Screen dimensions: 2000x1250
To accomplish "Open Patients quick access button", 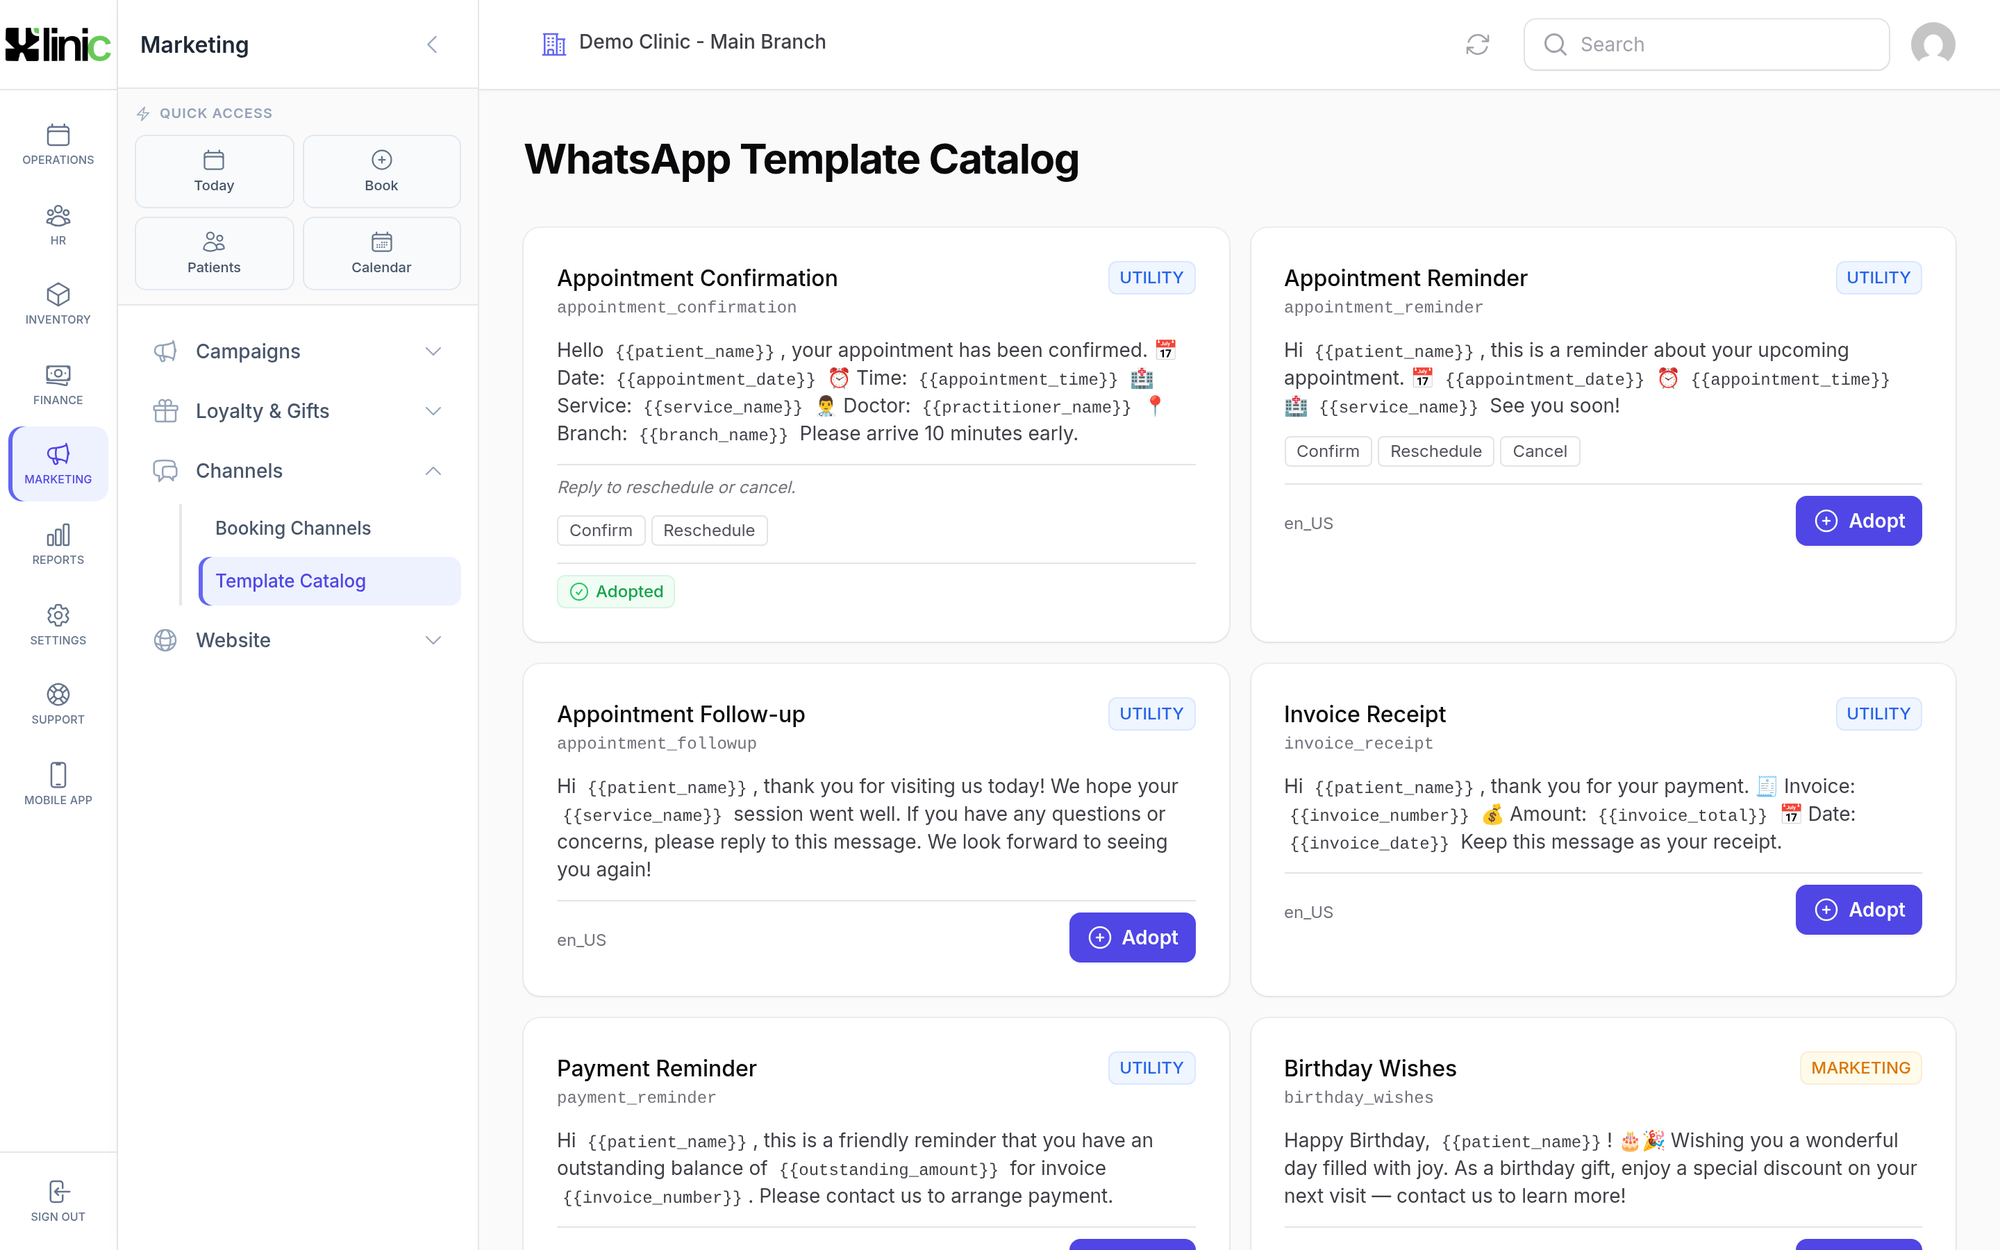I will [214, 253].
